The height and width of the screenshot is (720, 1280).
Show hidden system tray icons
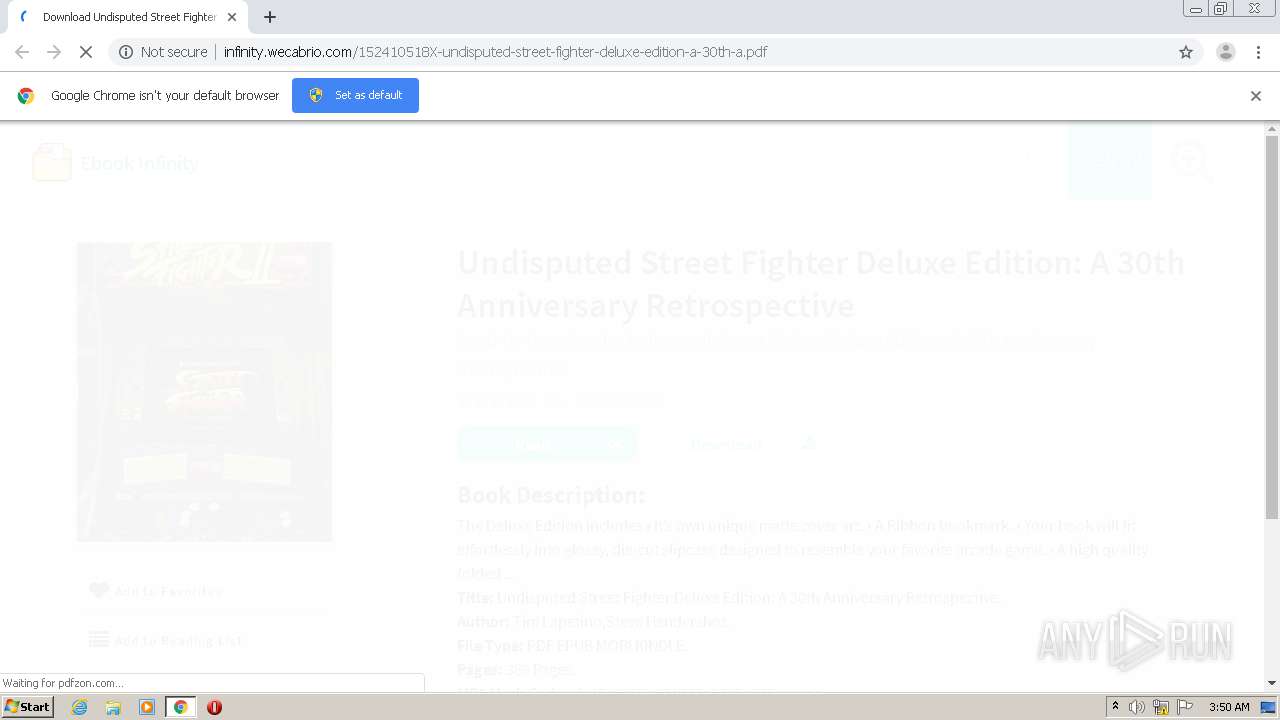(x=1115, y=707)
